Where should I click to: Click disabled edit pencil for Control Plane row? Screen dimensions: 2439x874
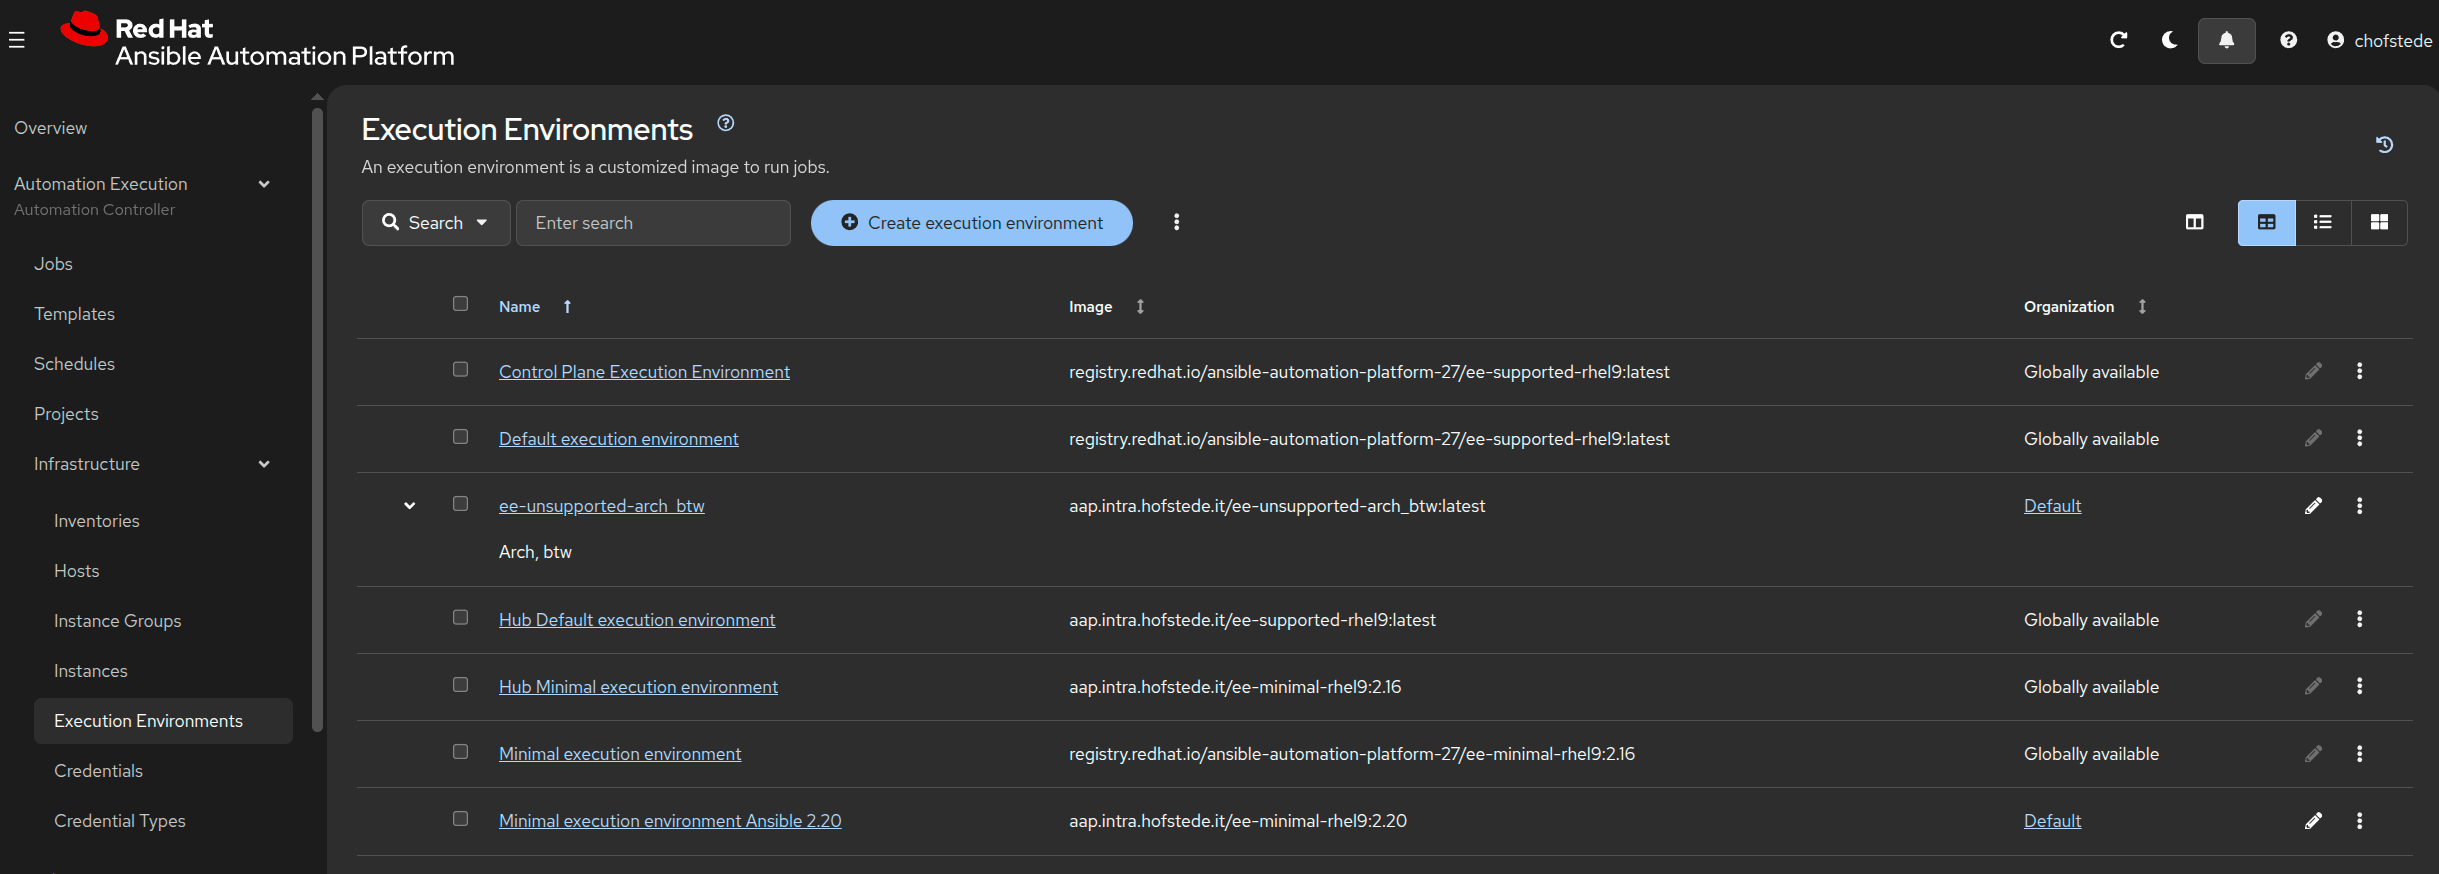pyautogui.click(x=2313, y=371)
